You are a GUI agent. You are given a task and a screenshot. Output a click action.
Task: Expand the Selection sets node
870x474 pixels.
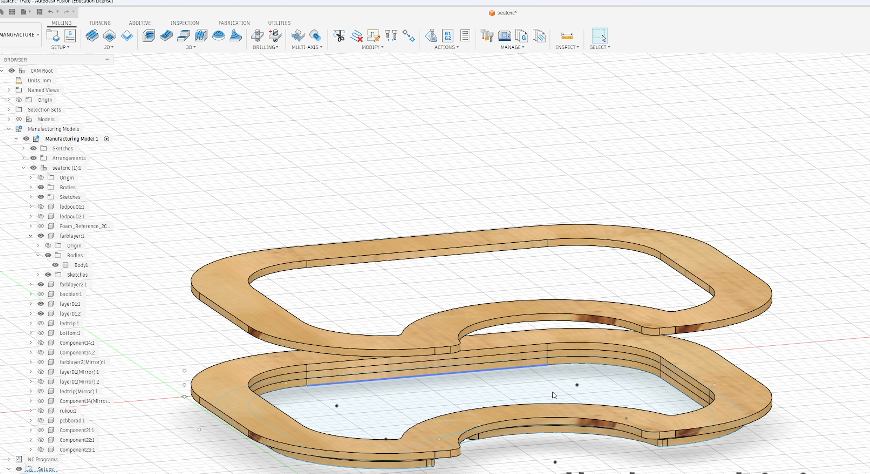pyautogui.click(x=9, y=109)
